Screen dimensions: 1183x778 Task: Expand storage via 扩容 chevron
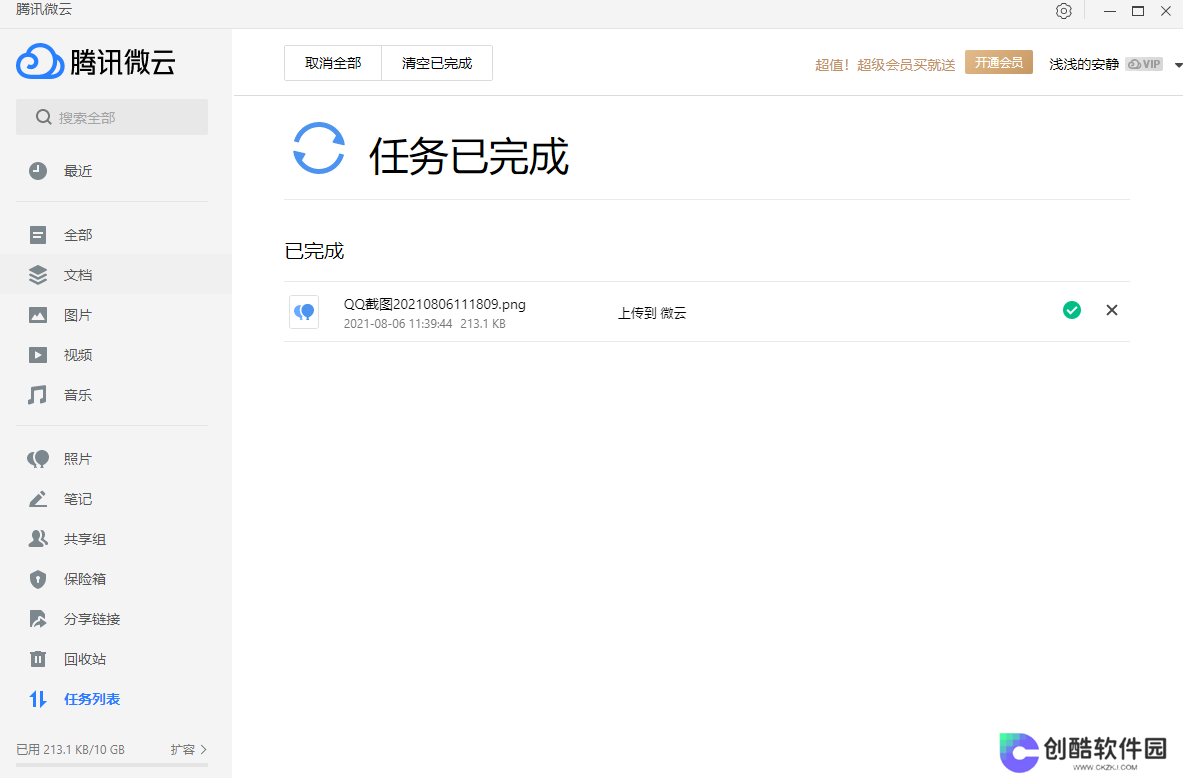tap(204, 749)
